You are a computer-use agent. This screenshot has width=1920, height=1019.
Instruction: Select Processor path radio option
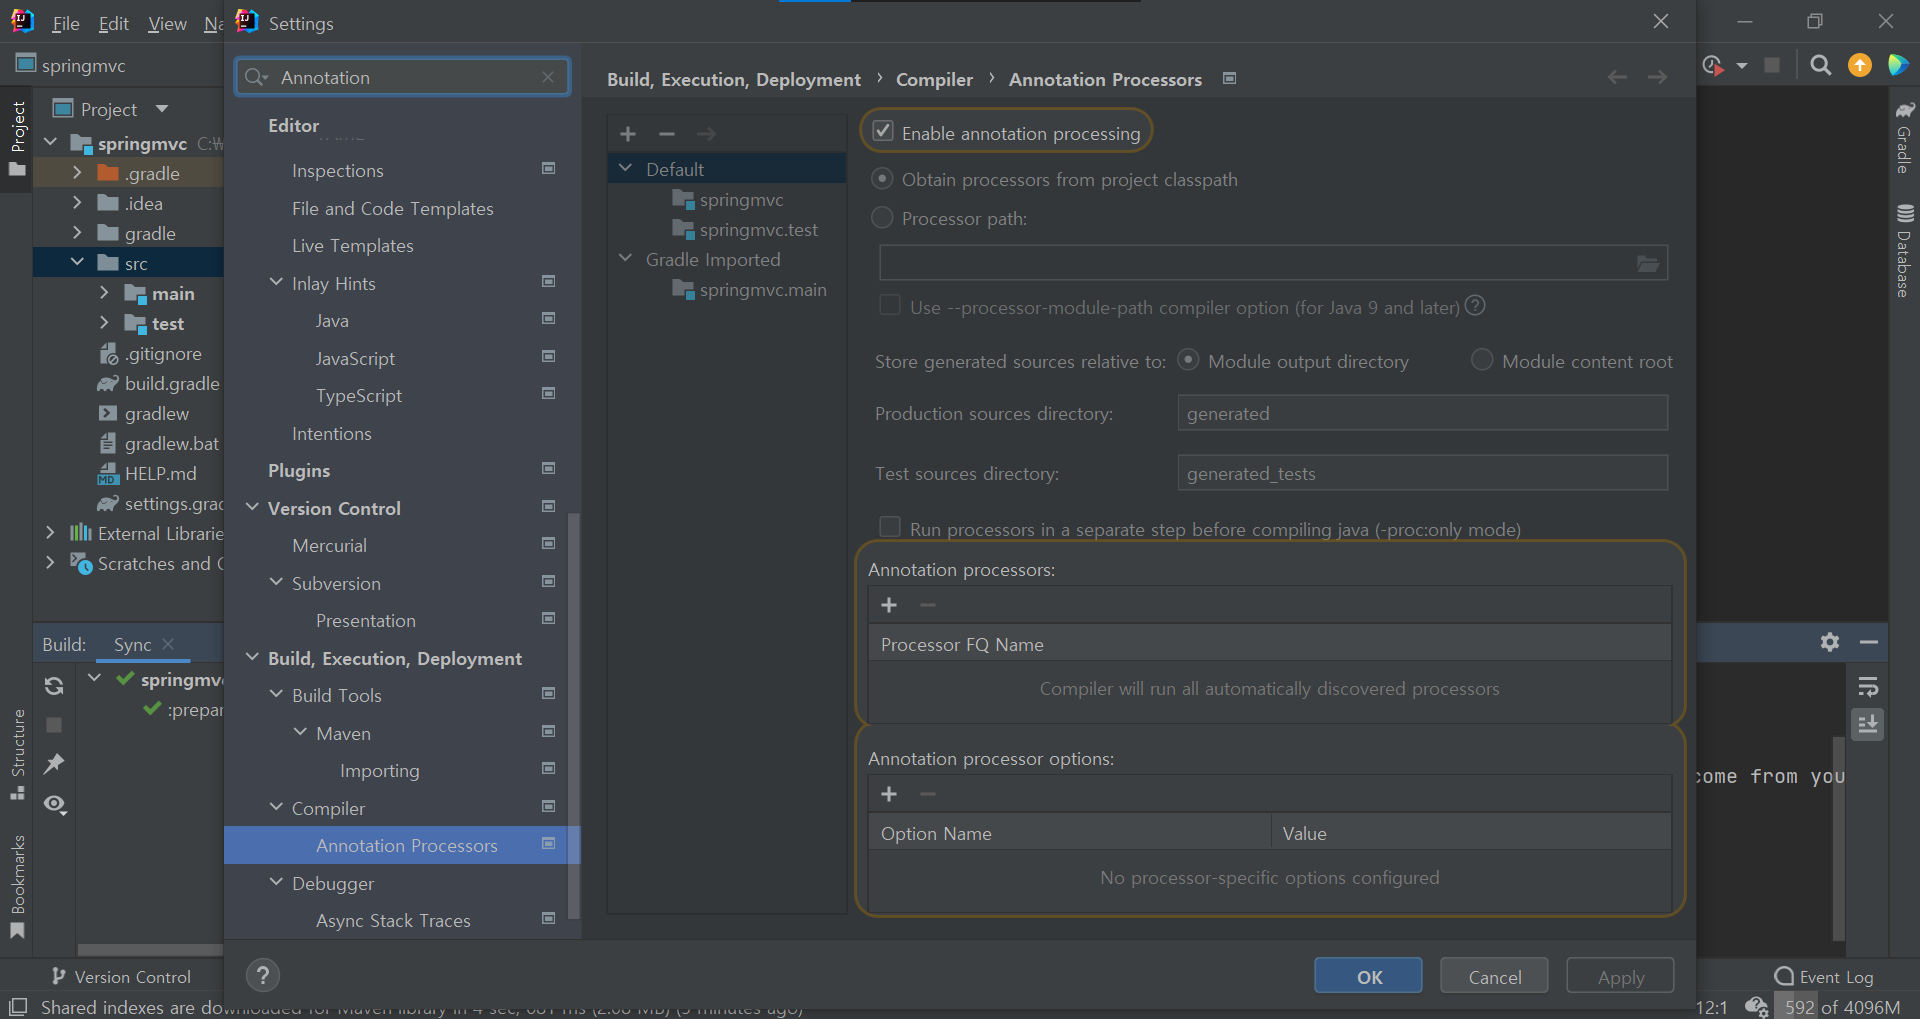(x=882, y=217)
